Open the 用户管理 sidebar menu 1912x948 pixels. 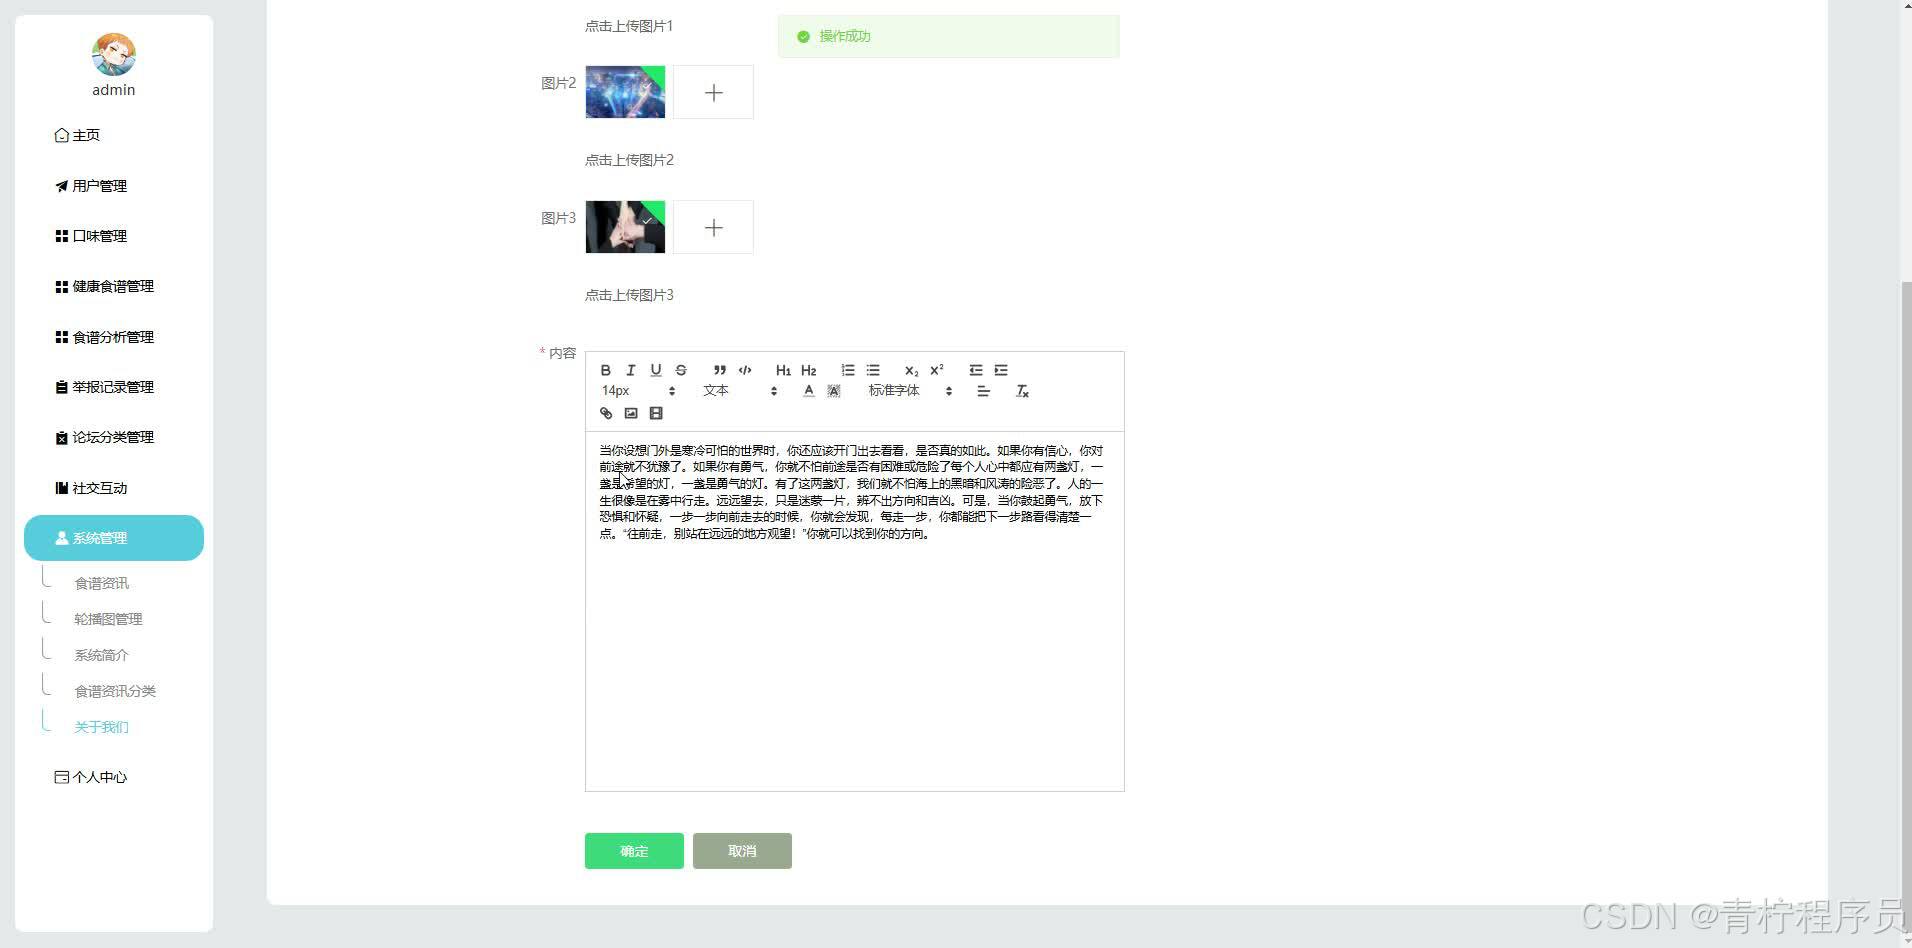click(98, 185)
